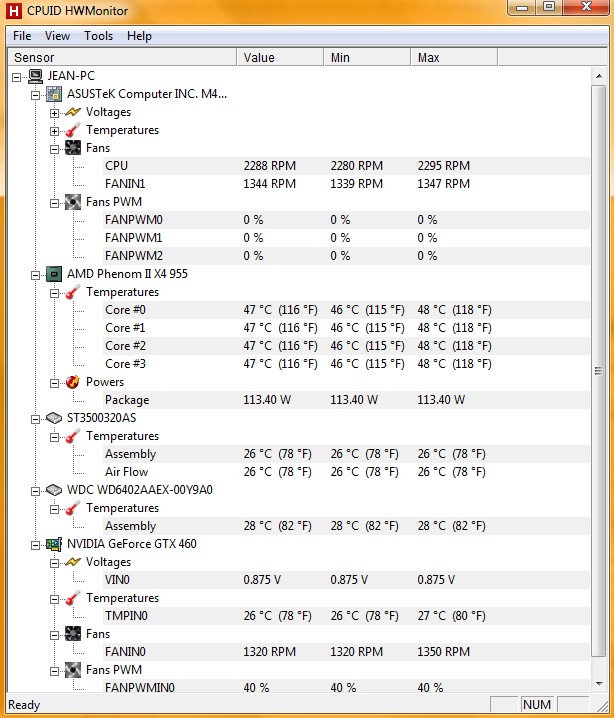The width and height of the screenshot is (614, 718).
Task: Click the Min column header
Action: click(x=367, y=58)
